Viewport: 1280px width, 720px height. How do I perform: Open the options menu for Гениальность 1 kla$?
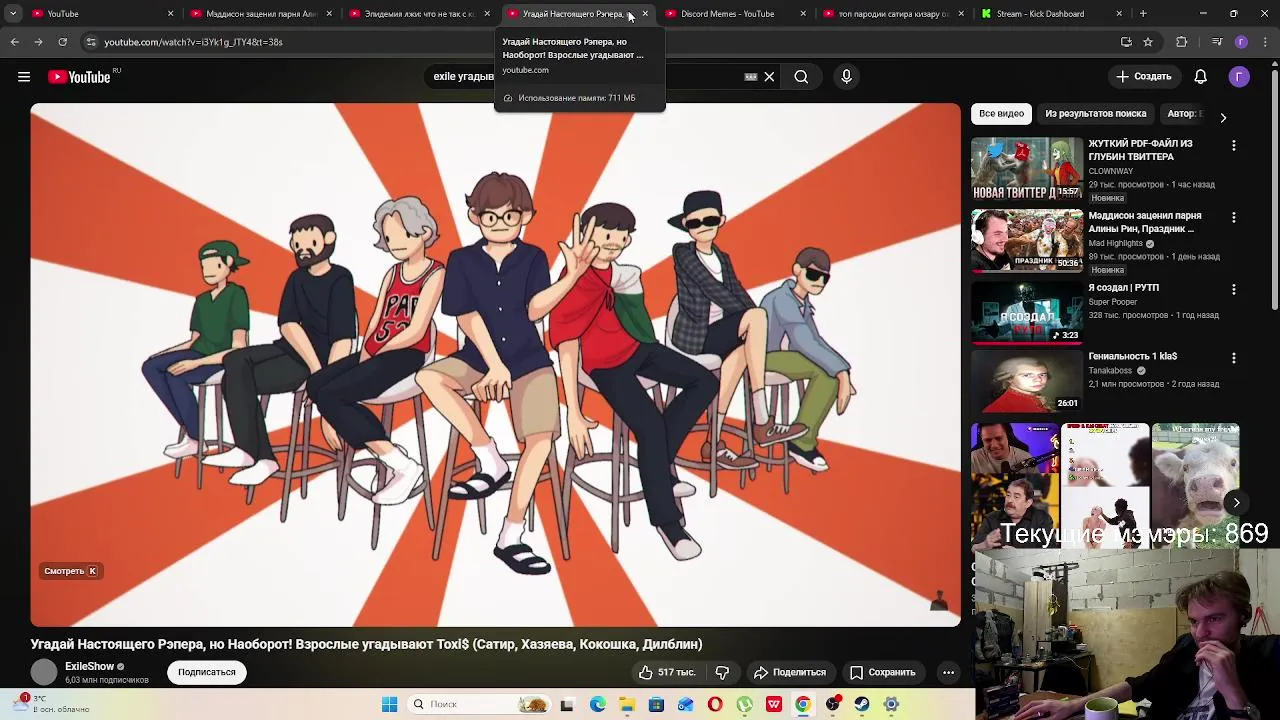point(1233,358)
